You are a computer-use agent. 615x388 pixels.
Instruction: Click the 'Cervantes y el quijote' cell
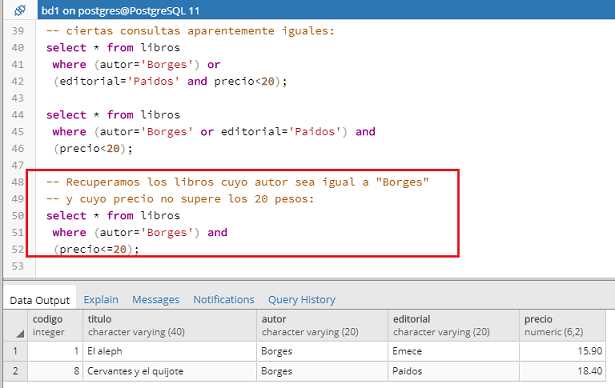[x=170, y=371]
